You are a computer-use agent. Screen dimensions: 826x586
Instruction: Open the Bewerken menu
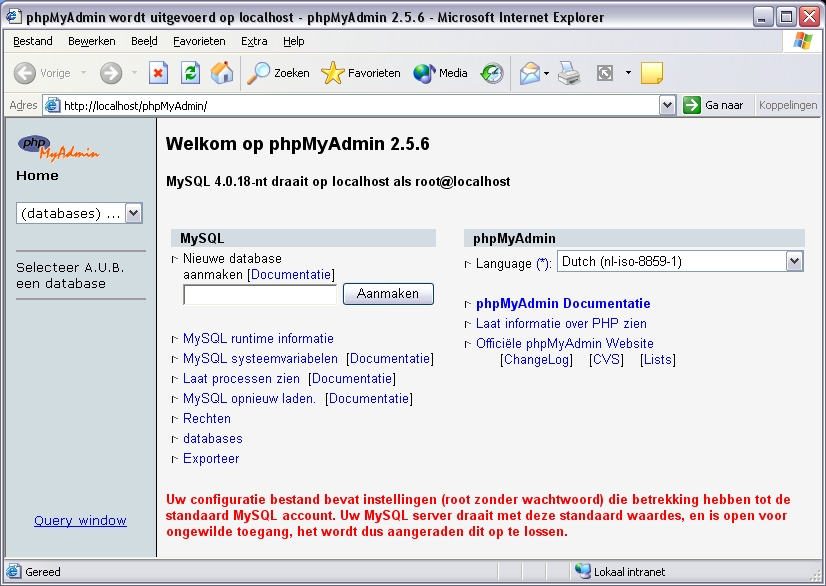(x=92, y=41)
